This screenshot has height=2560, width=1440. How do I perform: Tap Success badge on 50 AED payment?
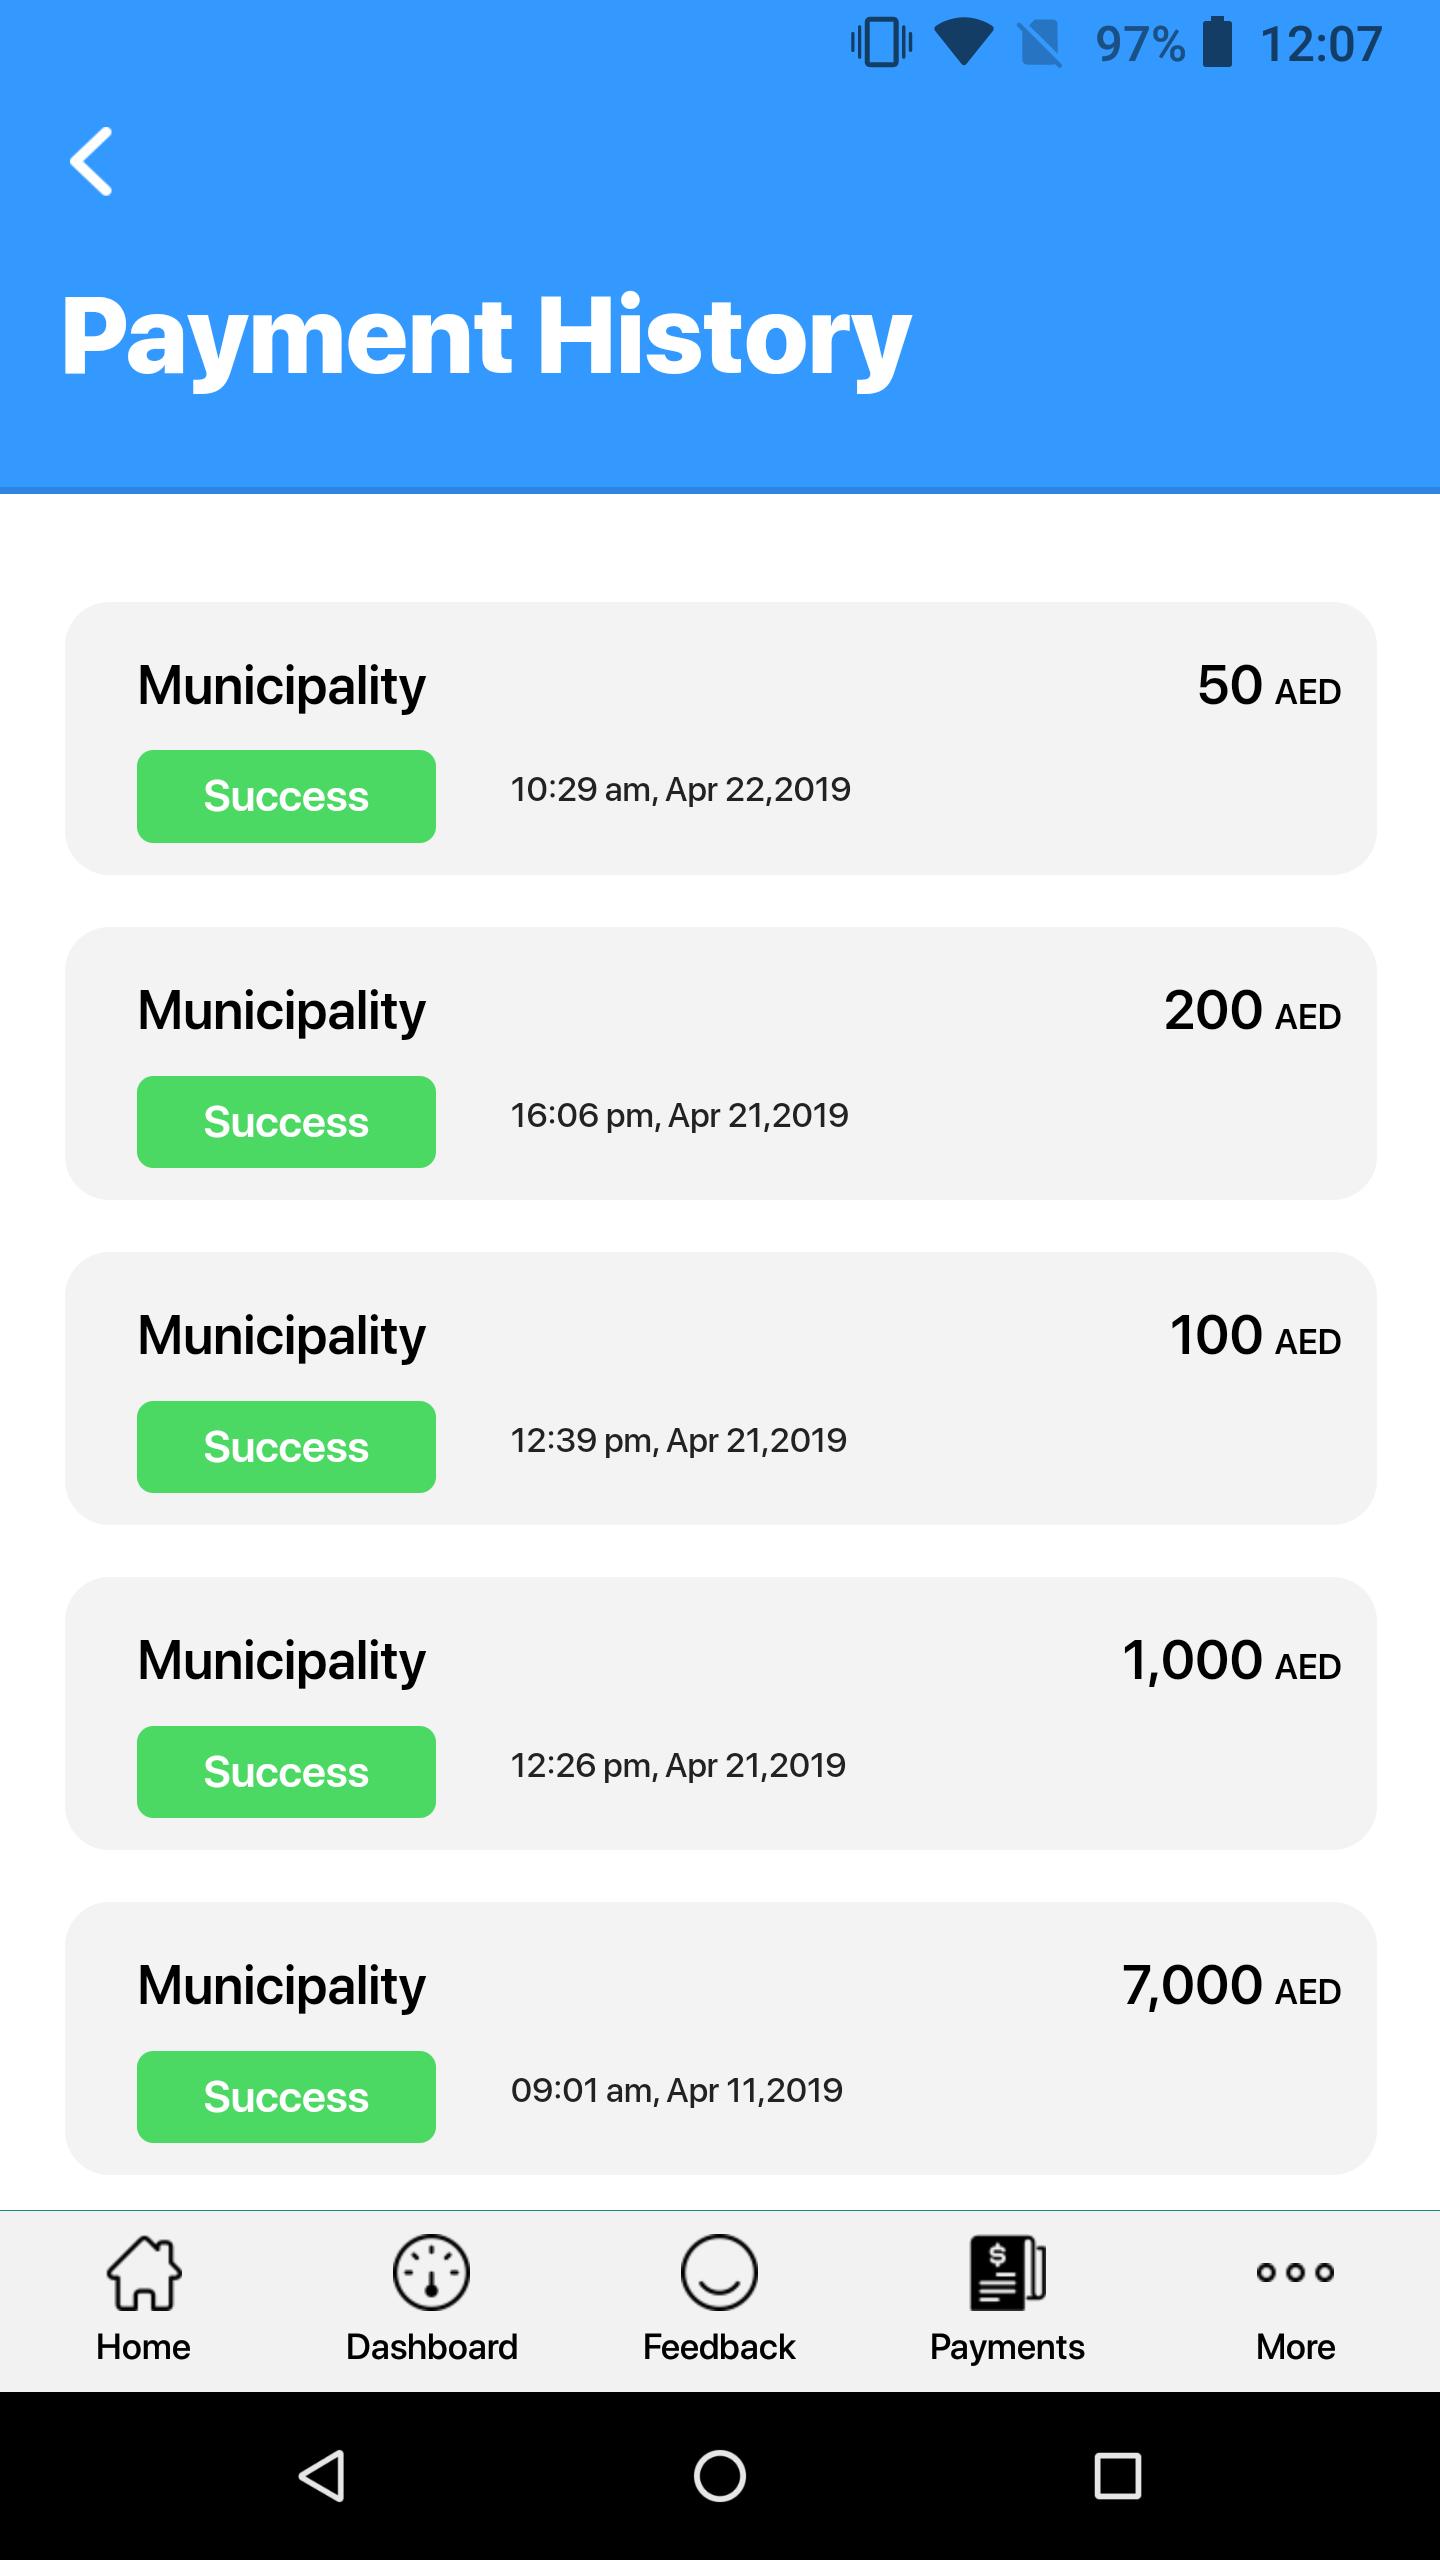(286, 796)
